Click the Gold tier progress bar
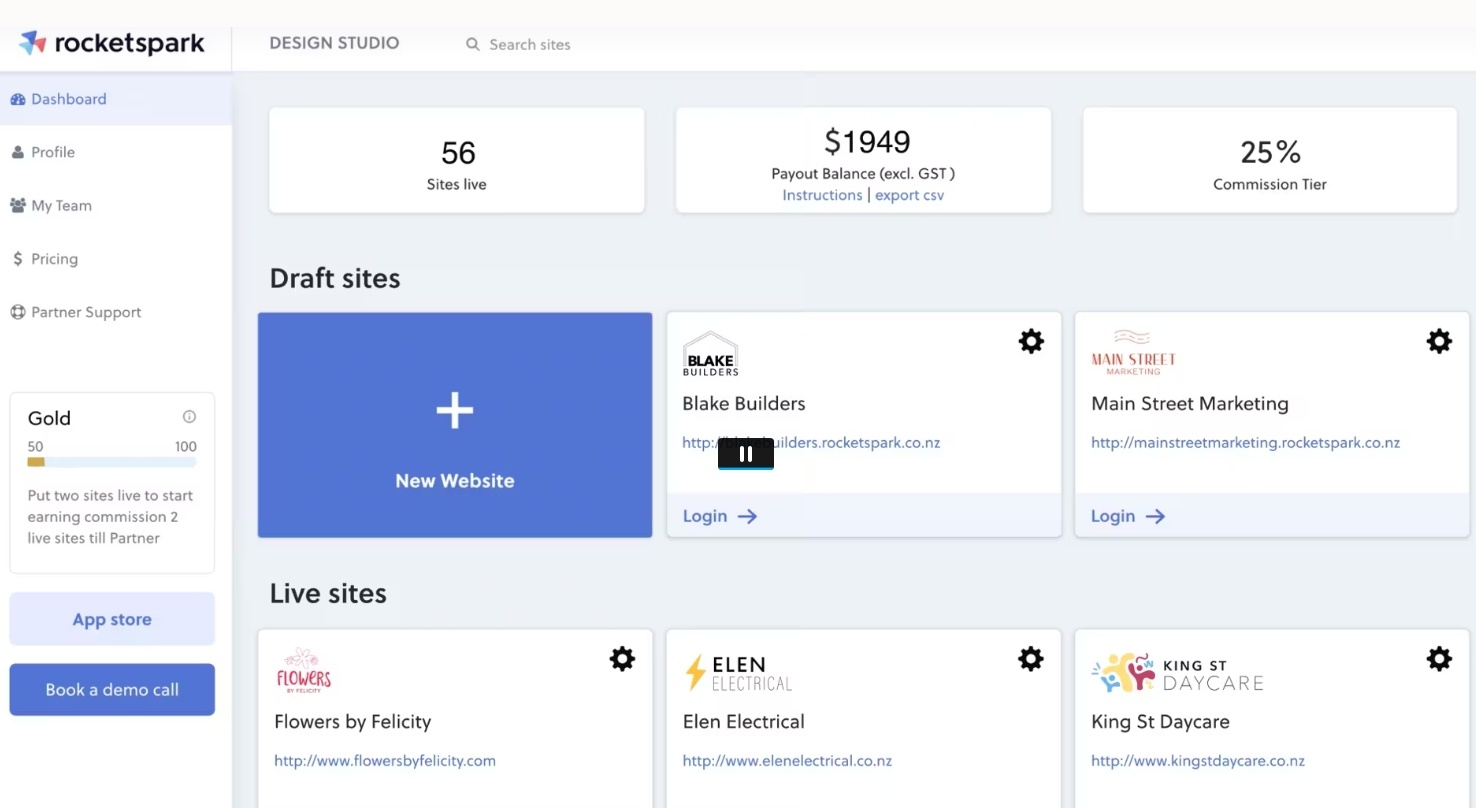1476x808 pixels. 112,462
